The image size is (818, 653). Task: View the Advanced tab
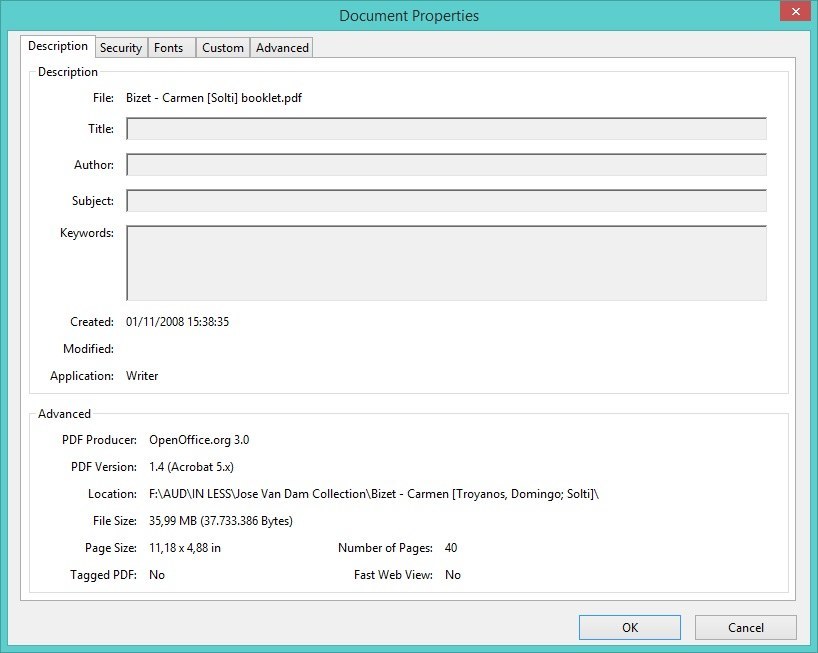[281, 47]
